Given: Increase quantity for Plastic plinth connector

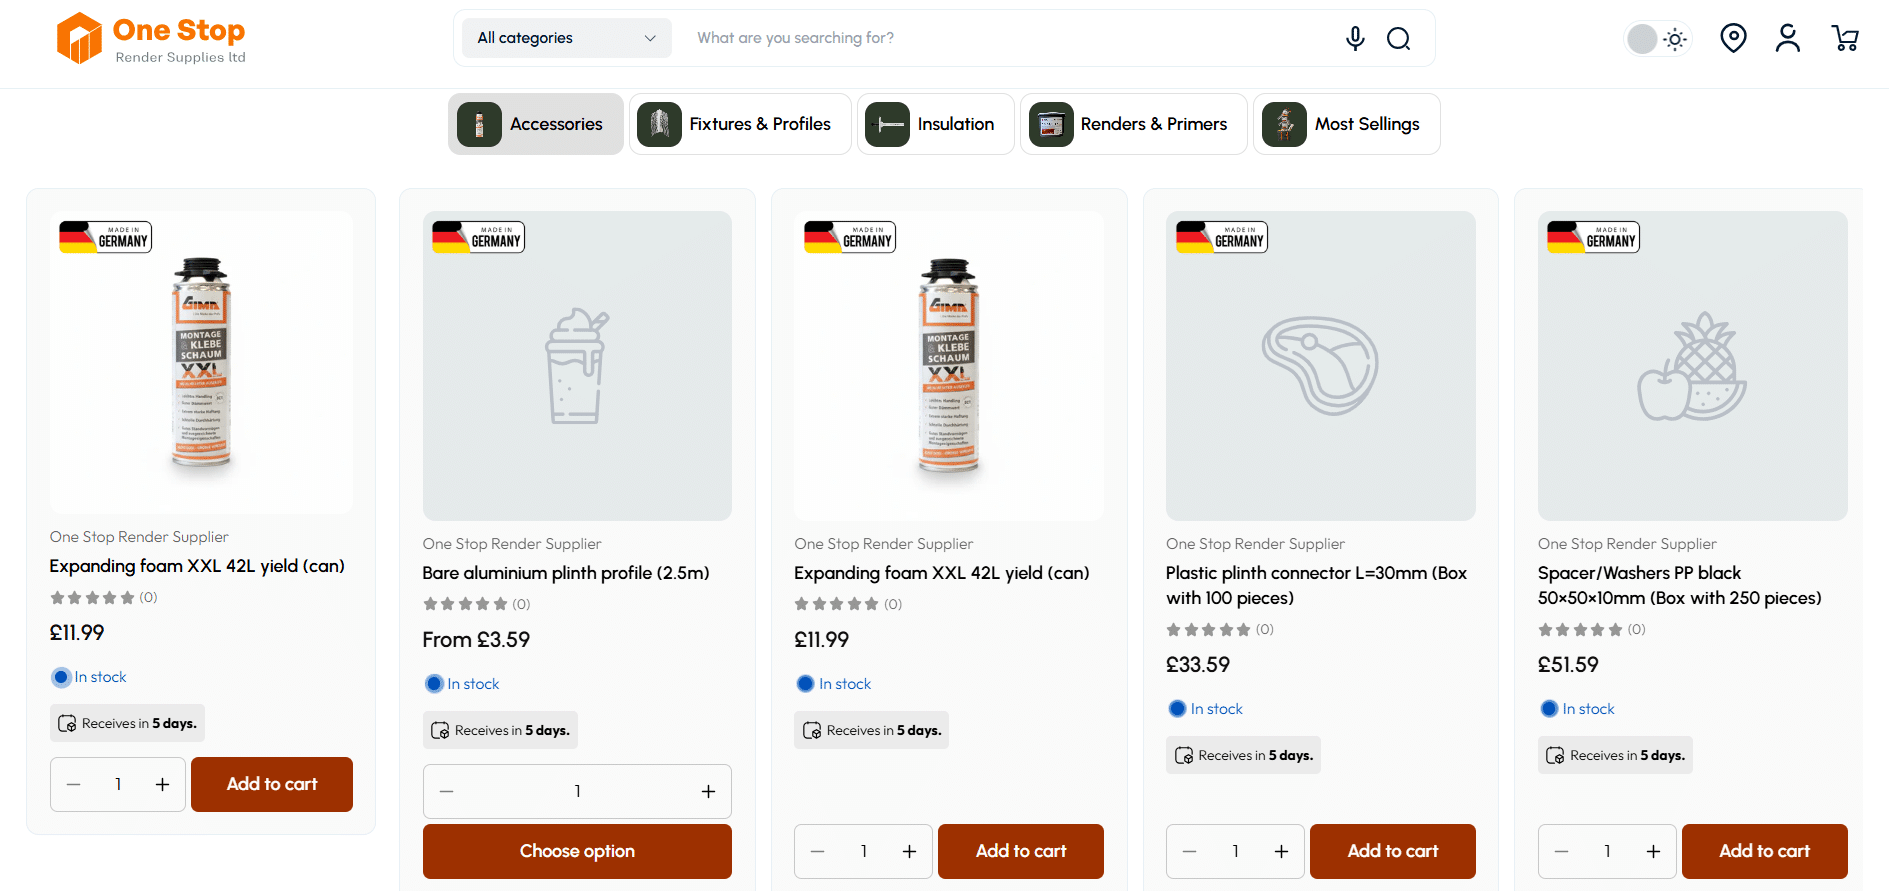Looking at the screenshot, I should 1281,851.
